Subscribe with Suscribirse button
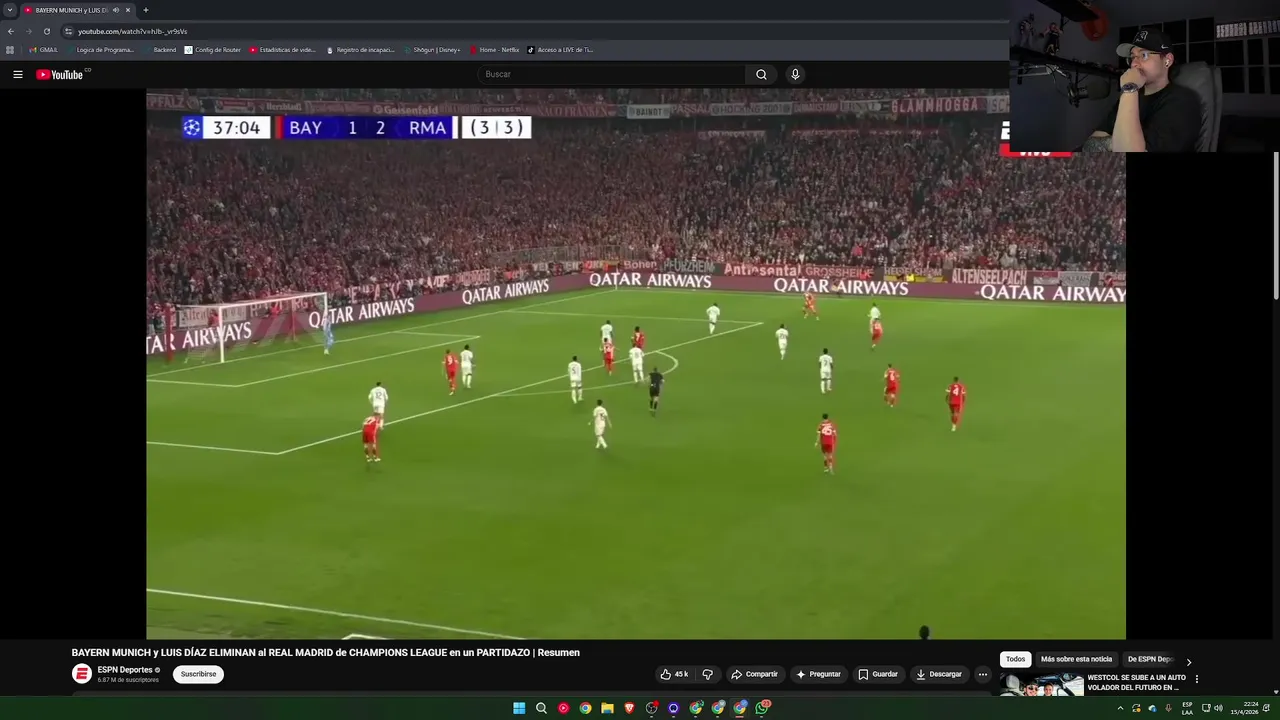The height and width of the screenshot is (720, 1280). (198, 674)
